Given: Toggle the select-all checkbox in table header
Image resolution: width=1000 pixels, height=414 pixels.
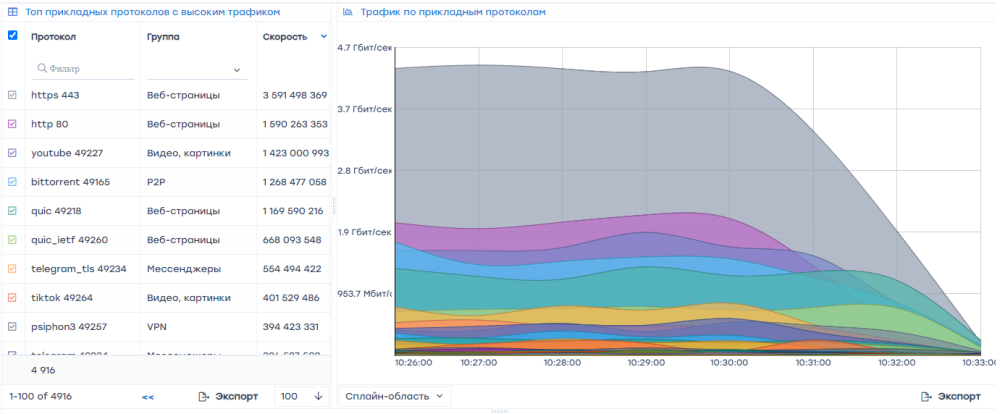Looking at the screenshot, I should pos(13,35).
